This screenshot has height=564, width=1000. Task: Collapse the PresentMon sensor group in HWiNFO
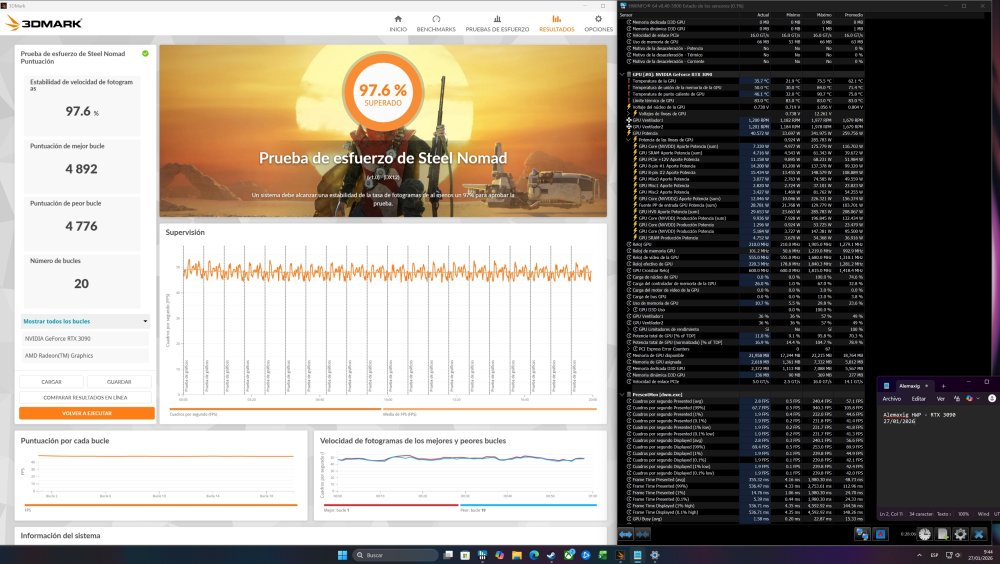pos(622,394)
